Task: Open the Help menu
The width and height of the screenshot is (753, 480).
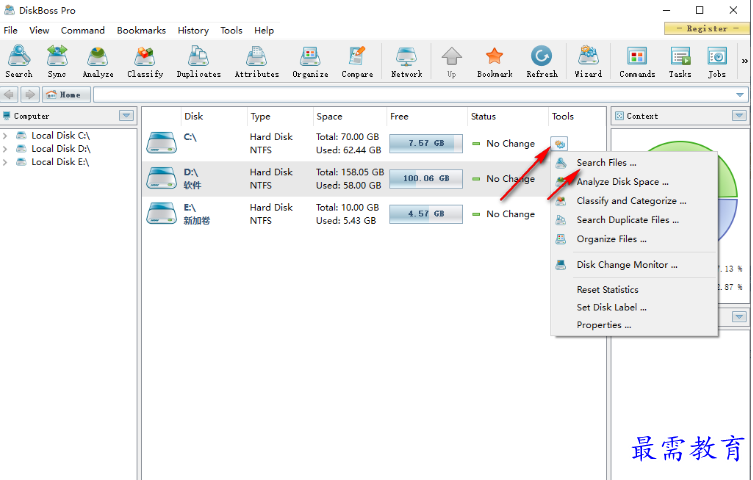Action: pos(264,30)
